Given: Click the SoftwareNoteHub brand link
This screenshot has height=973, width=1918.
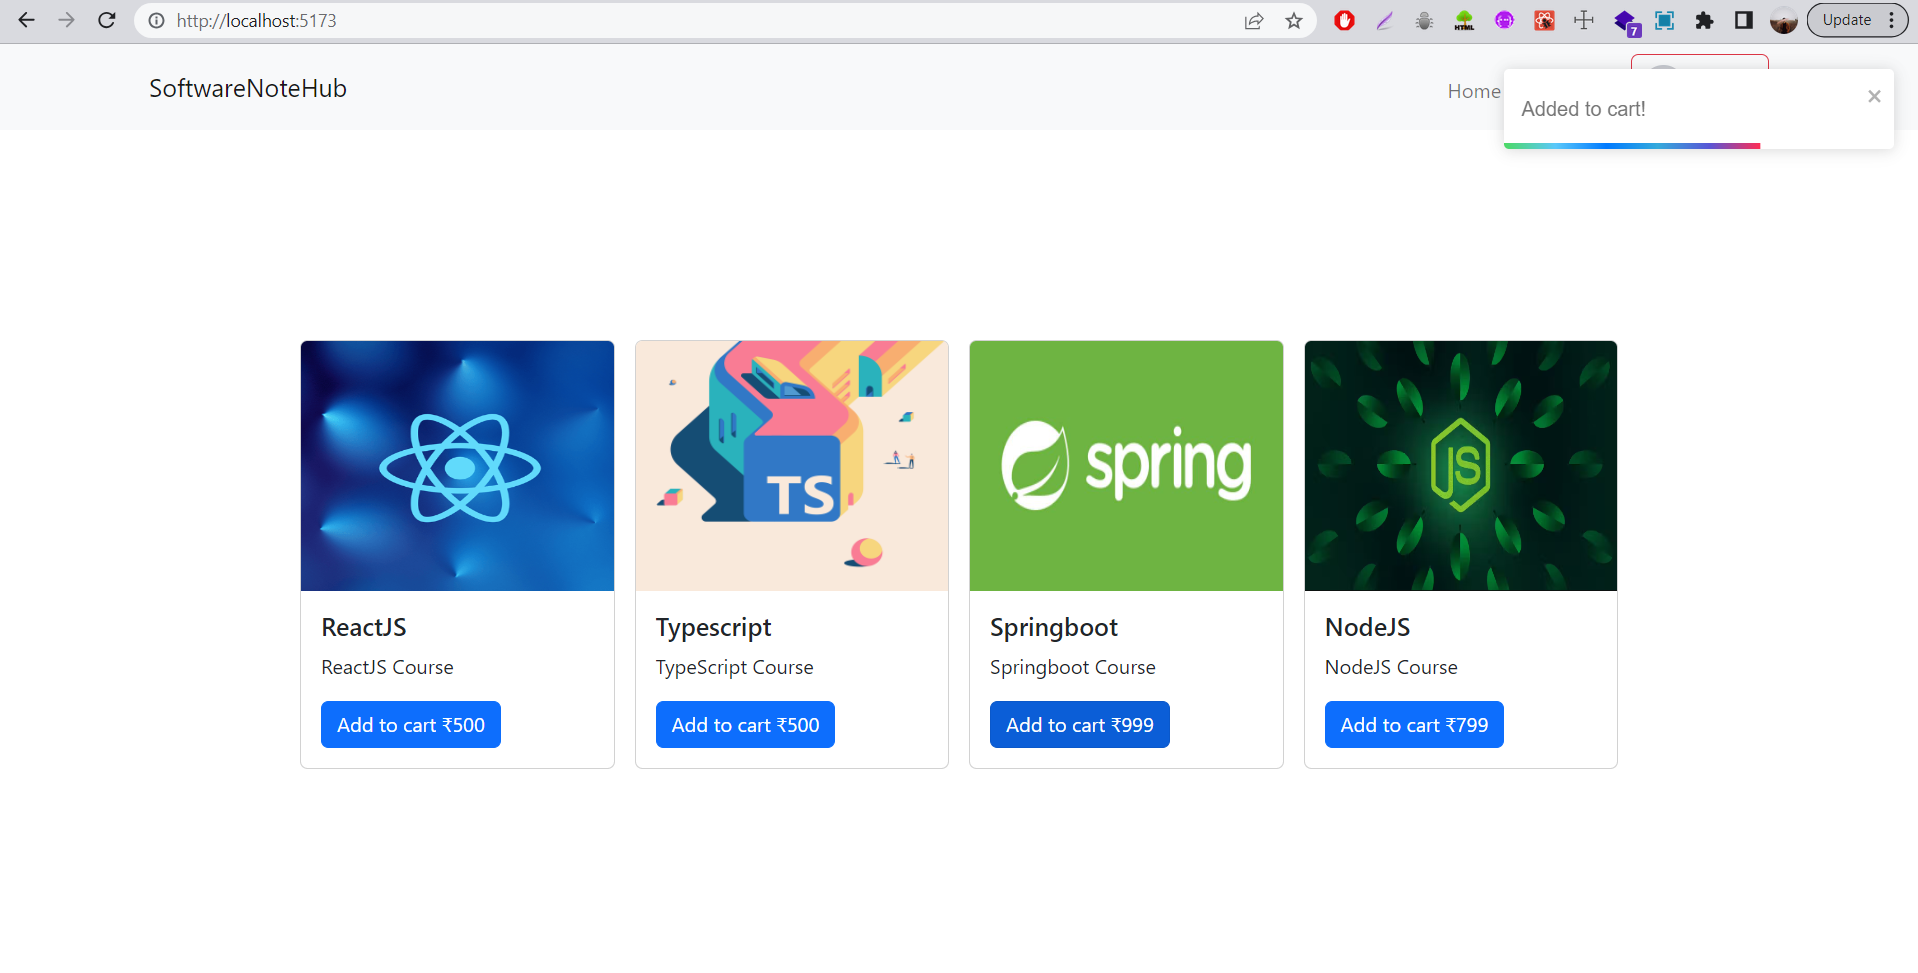Looking at the screenshot, I should tap(248, 88).
